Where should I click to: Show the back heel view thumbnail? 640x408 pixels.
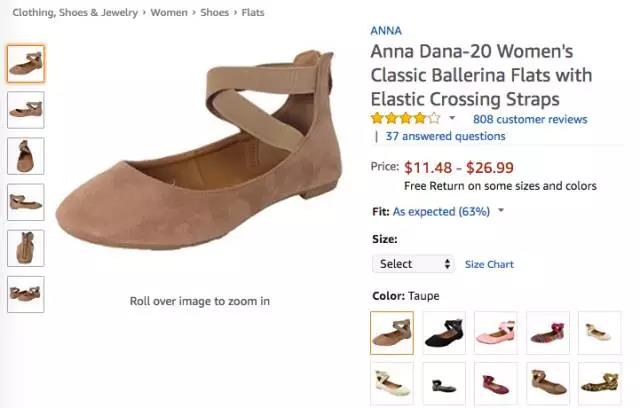25,247
